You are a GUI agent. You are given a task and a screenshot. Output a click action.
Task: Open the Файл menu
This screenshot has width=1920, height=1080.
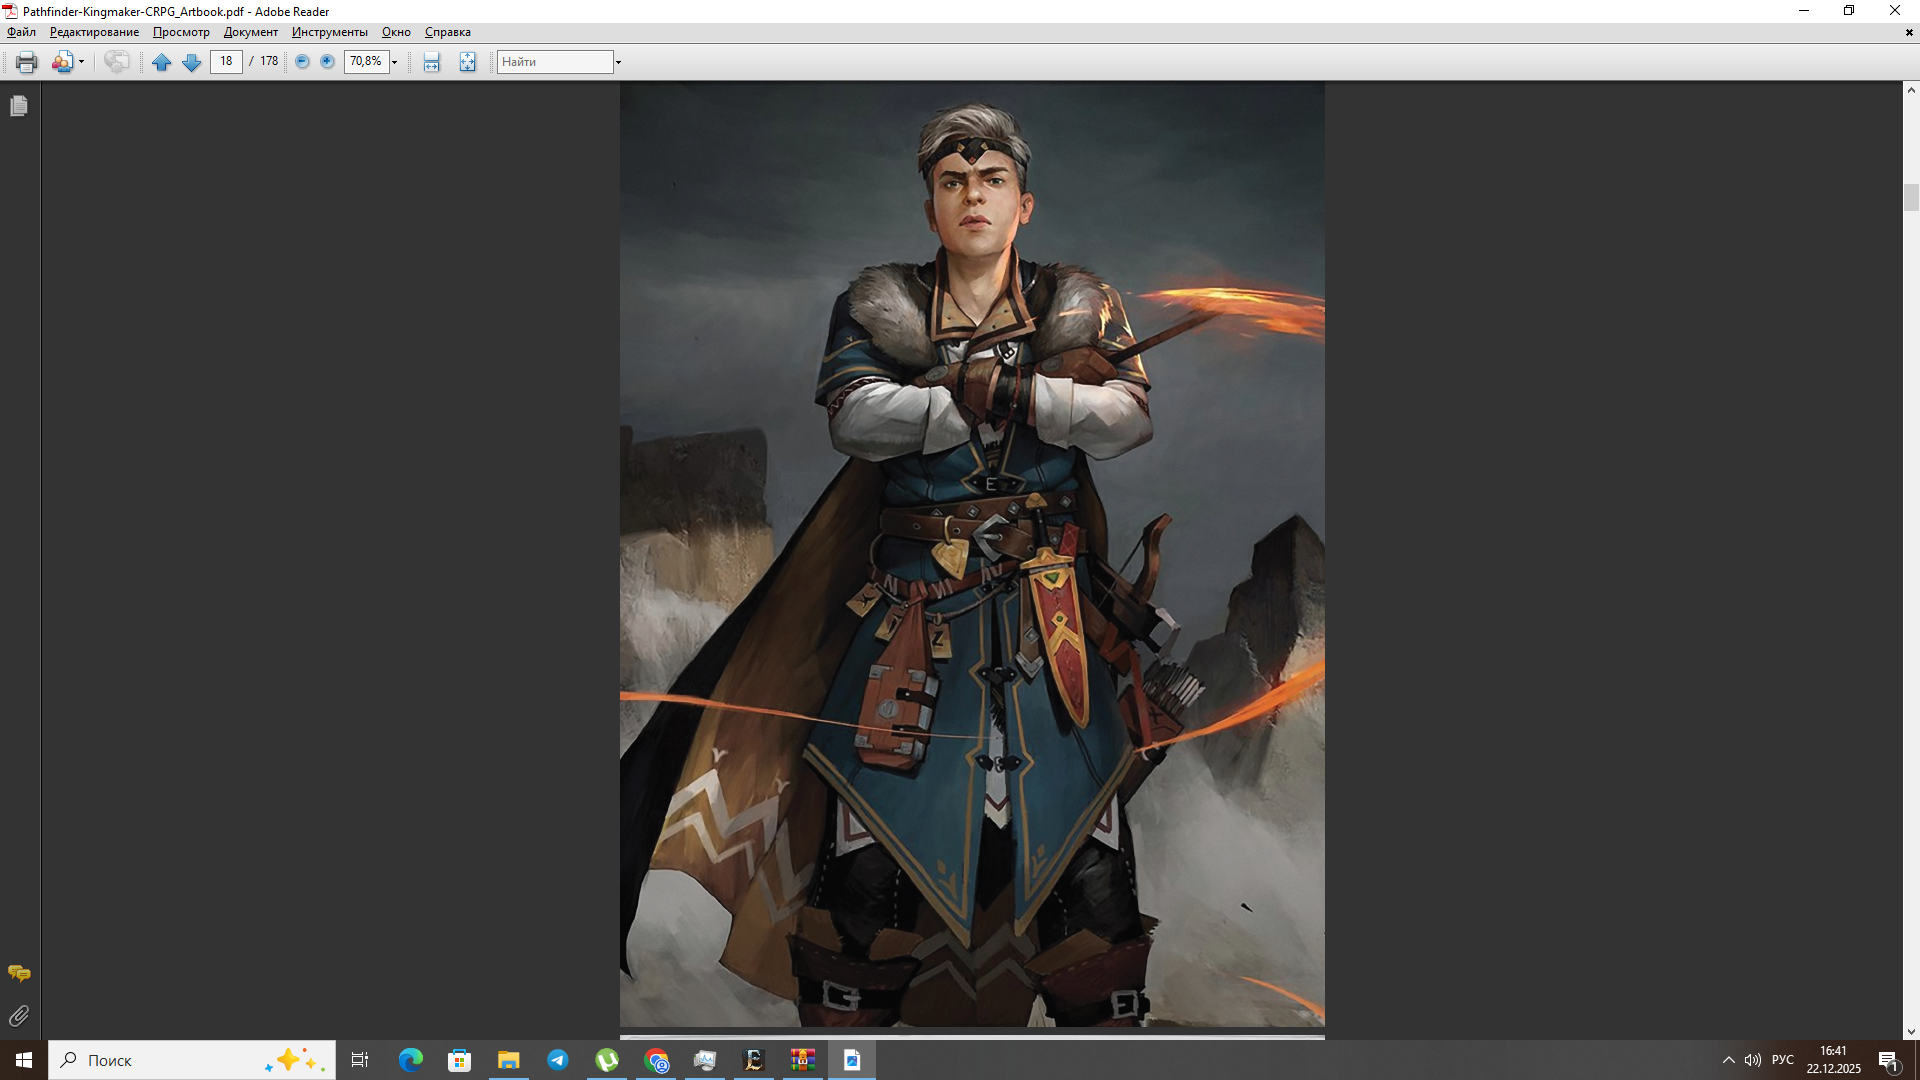tap(21, 32)
